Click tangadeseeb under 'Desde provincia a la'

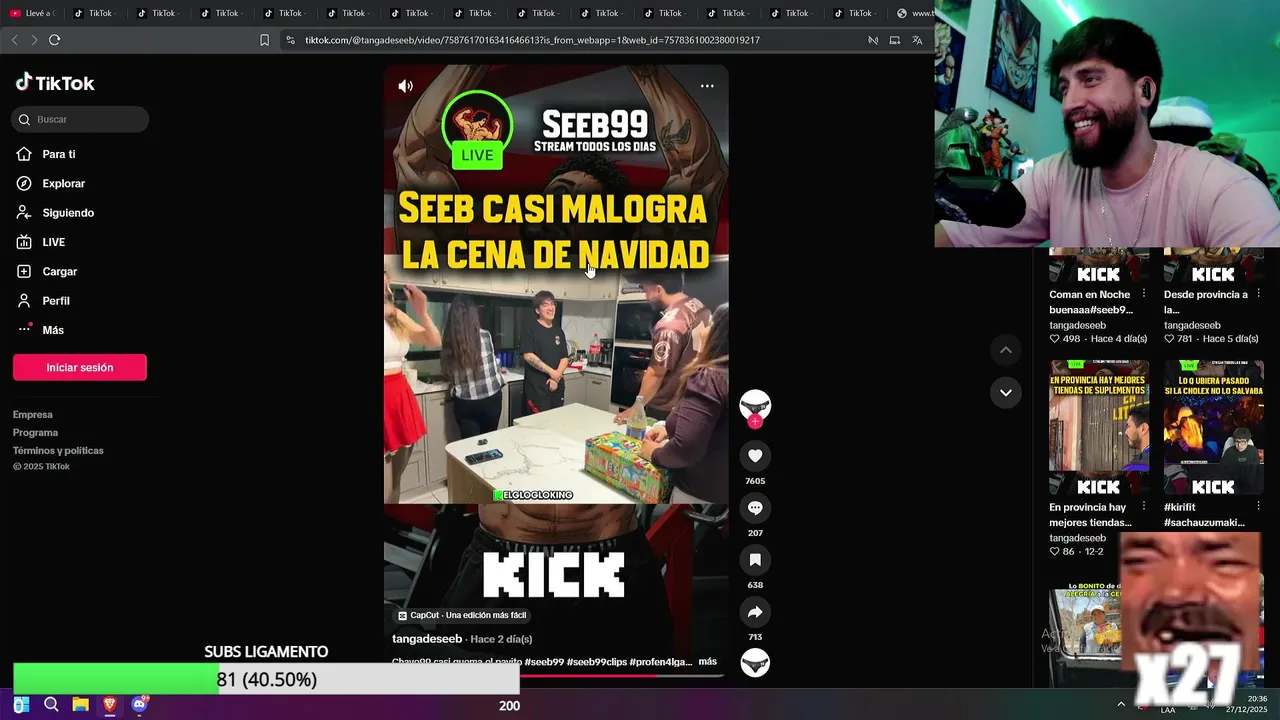[x=1192, y=325]
